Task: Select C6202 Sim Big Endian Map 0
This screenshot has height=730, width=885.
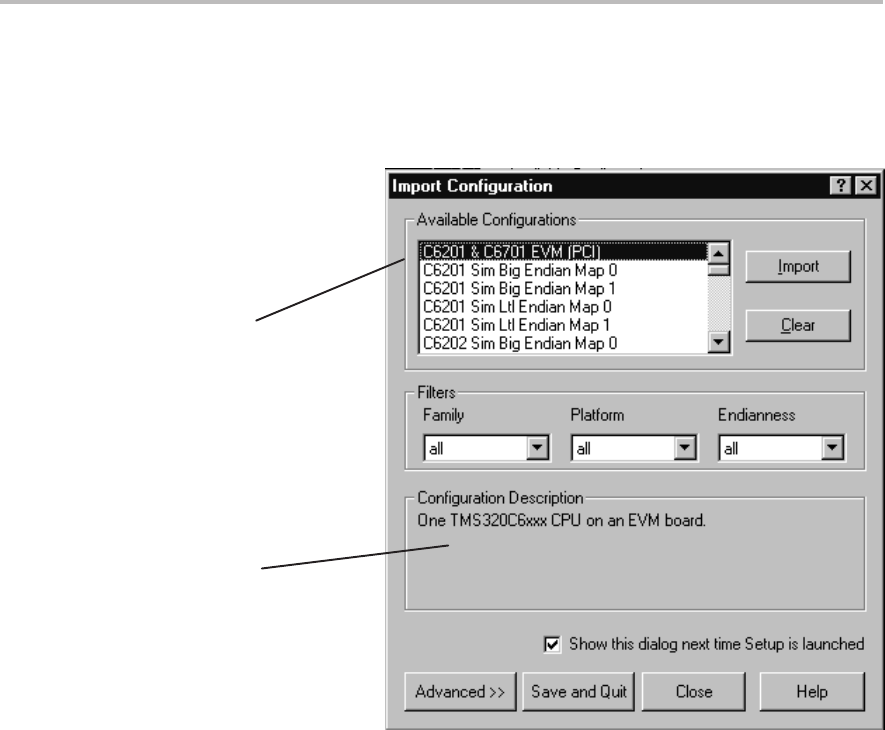Action: coord(563,343)
